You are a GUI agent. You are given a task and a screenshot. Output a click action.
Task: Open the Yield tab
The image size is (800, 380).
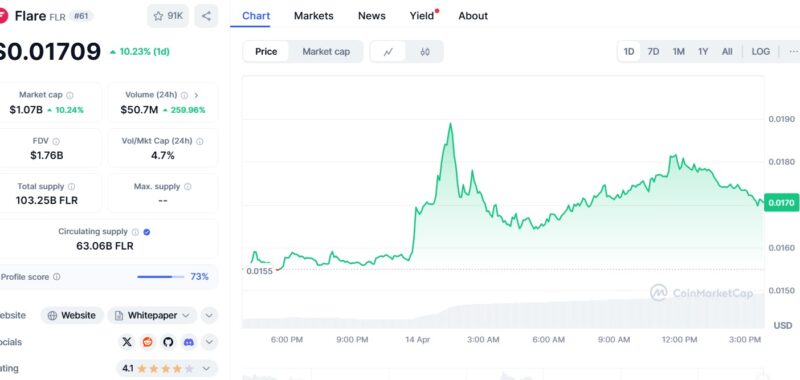click(x=422, y=16)
